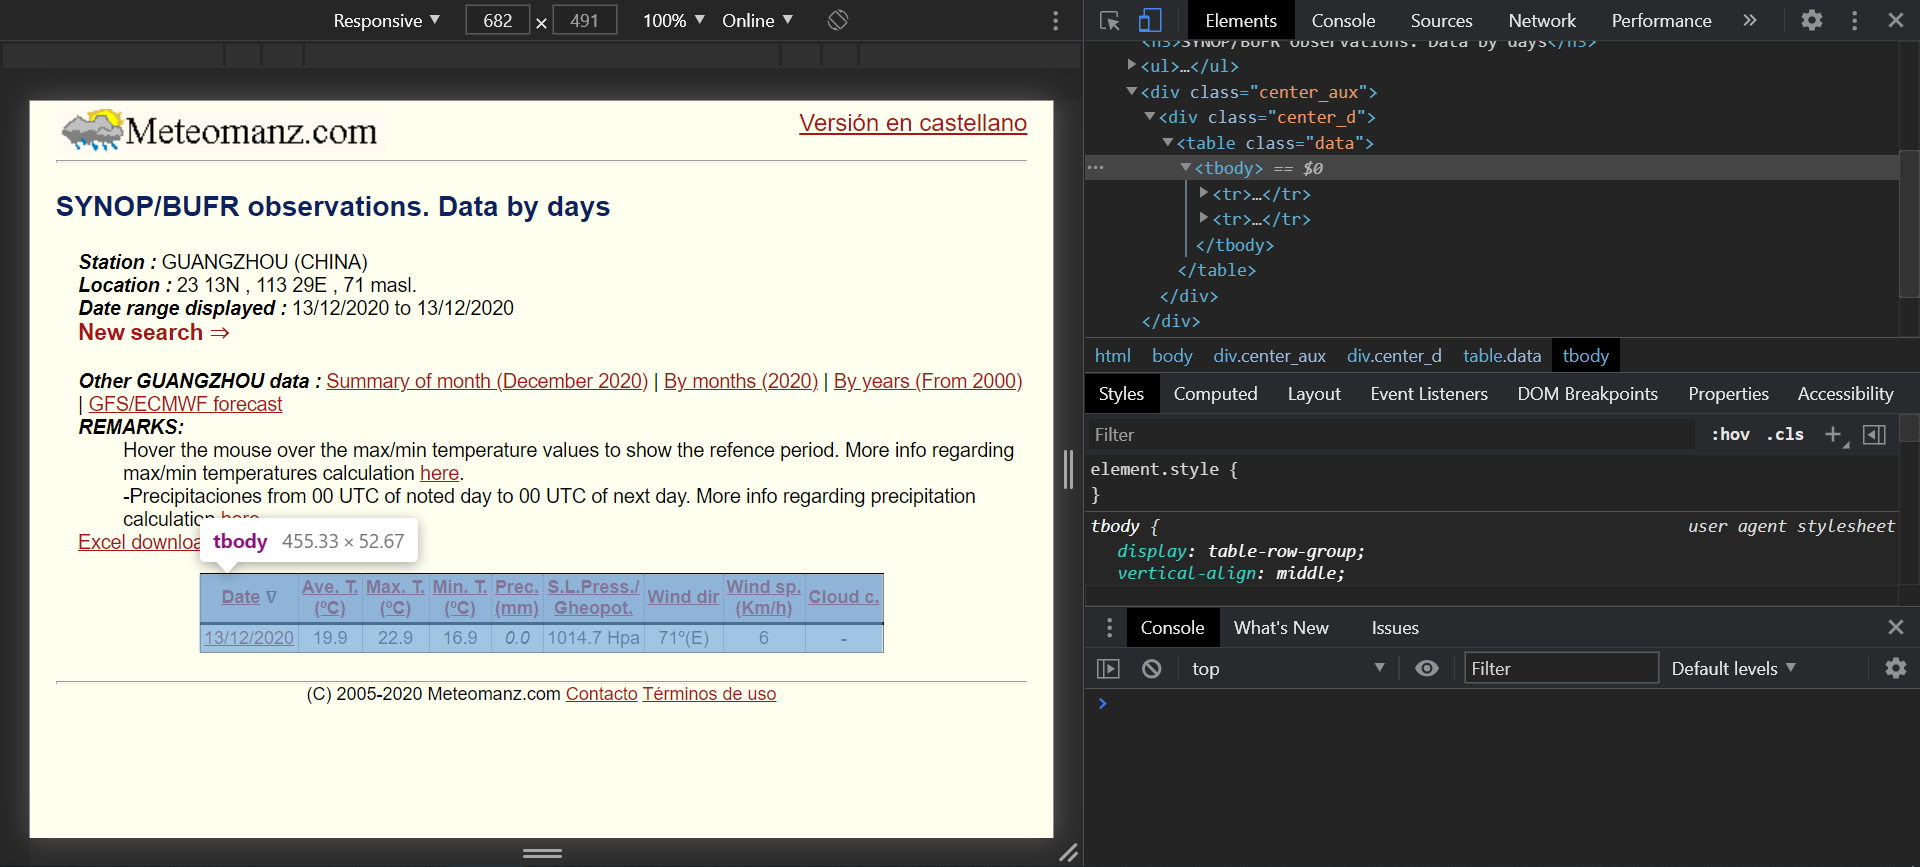The width and height of the screenshot is (1920, 867).
Task: Click the viewport height field 491
Action: pos(585,20)
